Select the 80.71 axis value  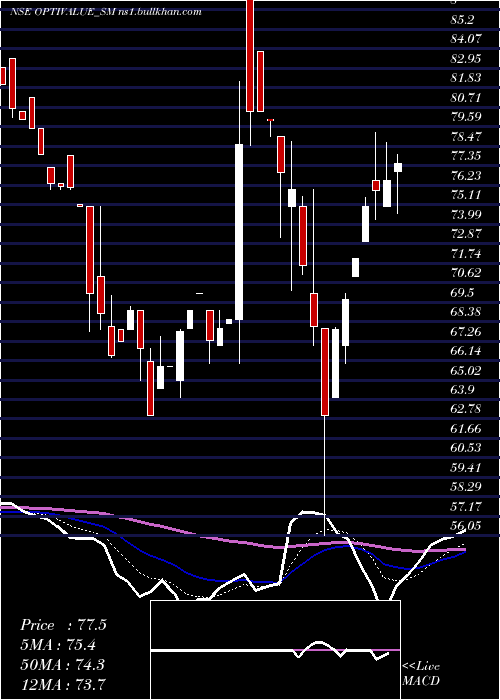(x=466, y=98)
